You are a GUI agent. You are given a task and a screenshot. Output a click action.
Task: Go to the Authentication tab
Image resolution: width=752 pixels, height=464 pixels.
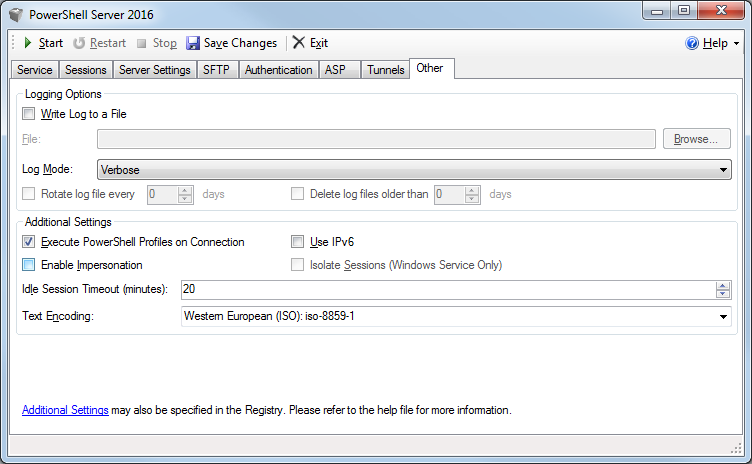279,70
